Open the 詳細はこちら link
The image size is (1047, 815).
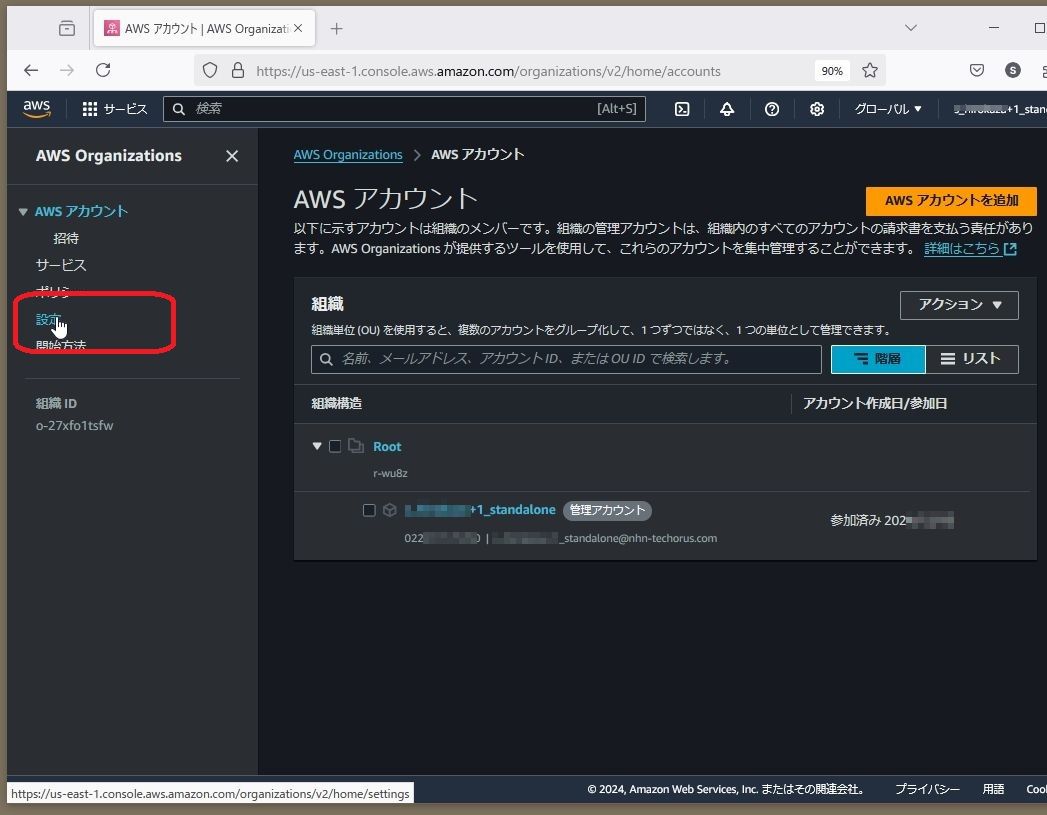[962, 248]
